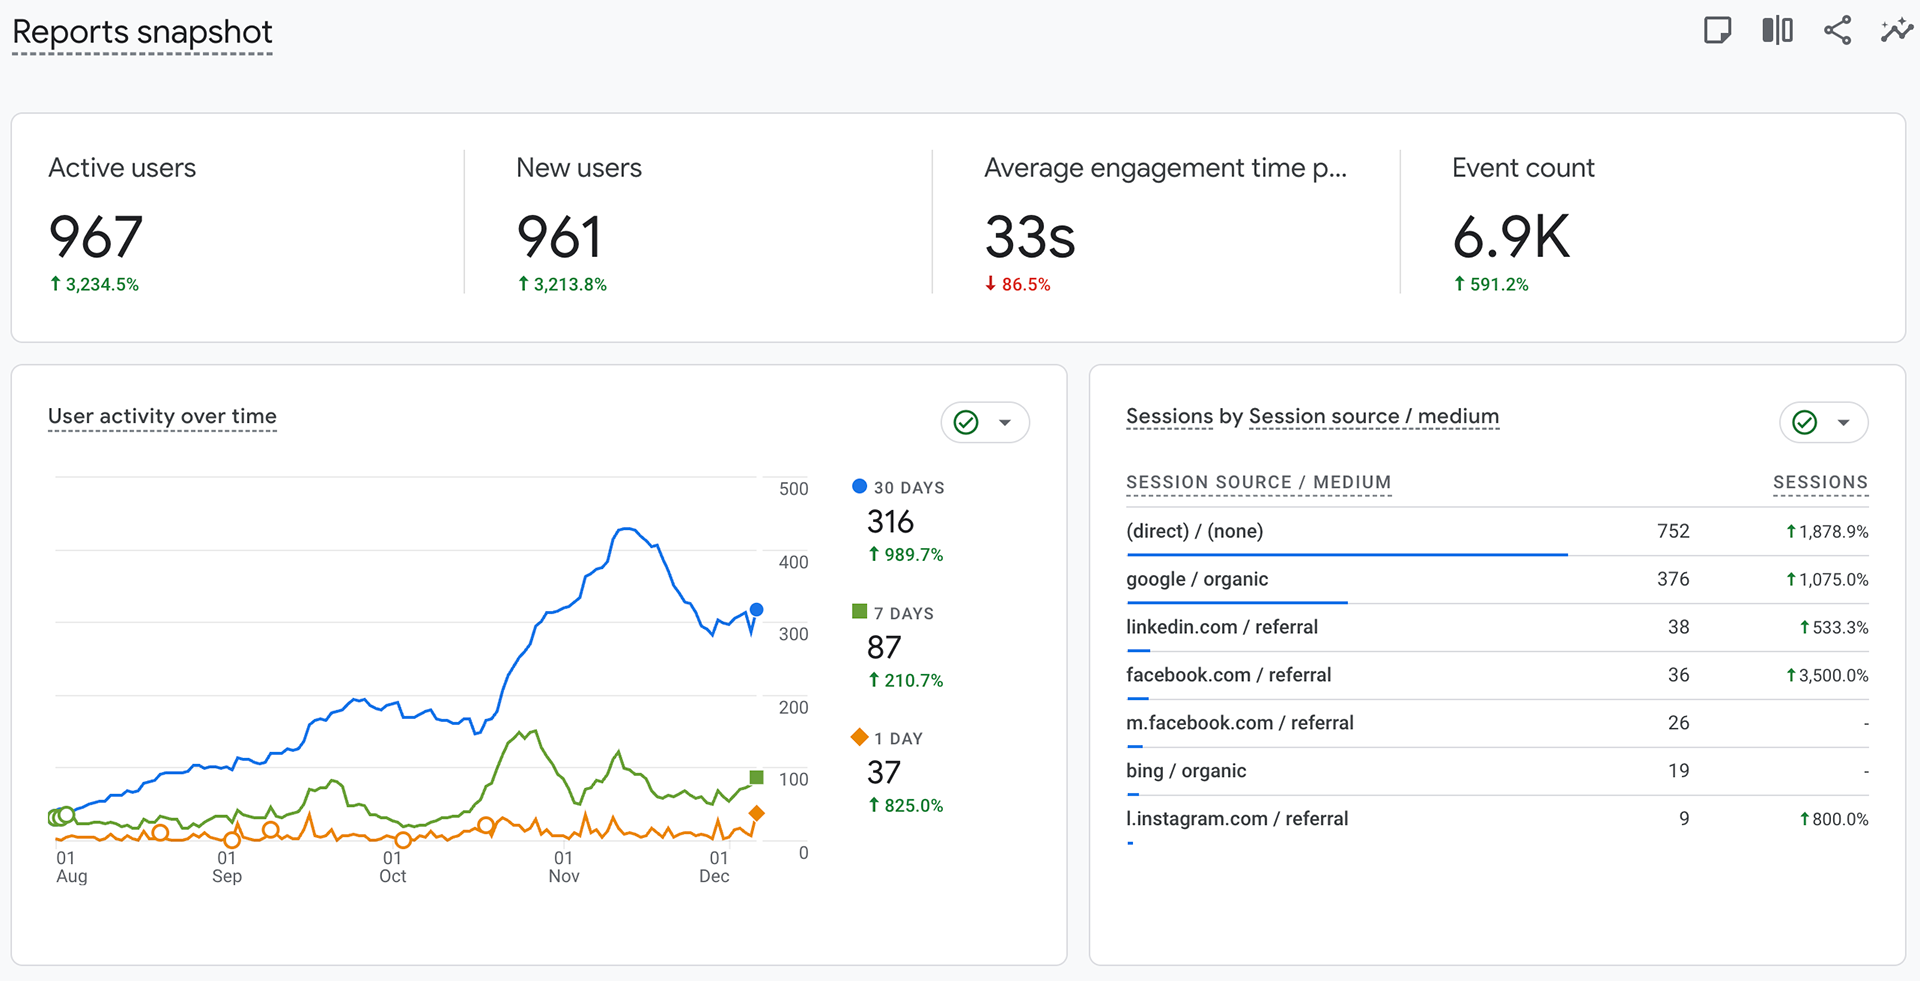Click the blue 30 DAYS legend dot
The image size is (1920, 981).
click(x=859, y=487)
